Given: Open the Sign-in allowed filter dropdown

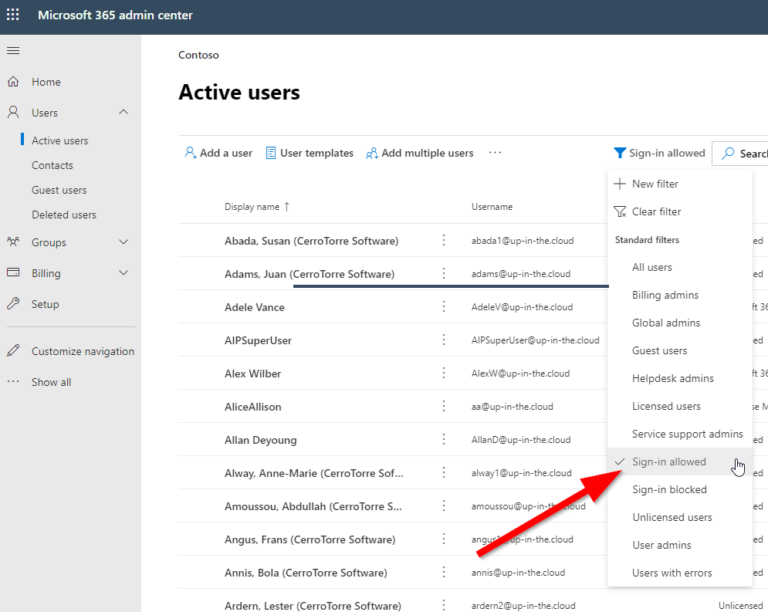Looking at the screenshot, I should [x=659, y=153].
